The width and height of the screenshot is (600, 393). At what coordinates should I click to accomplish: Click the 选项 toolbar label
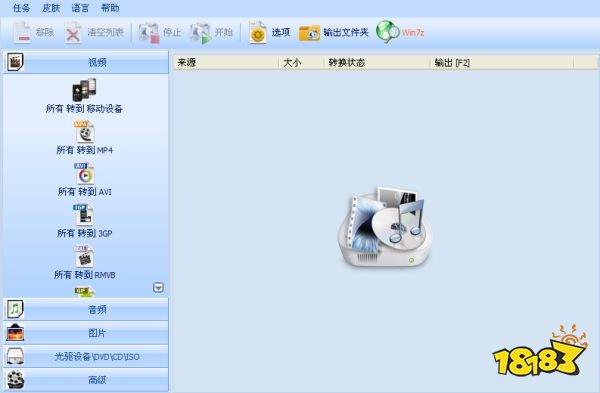281,32
